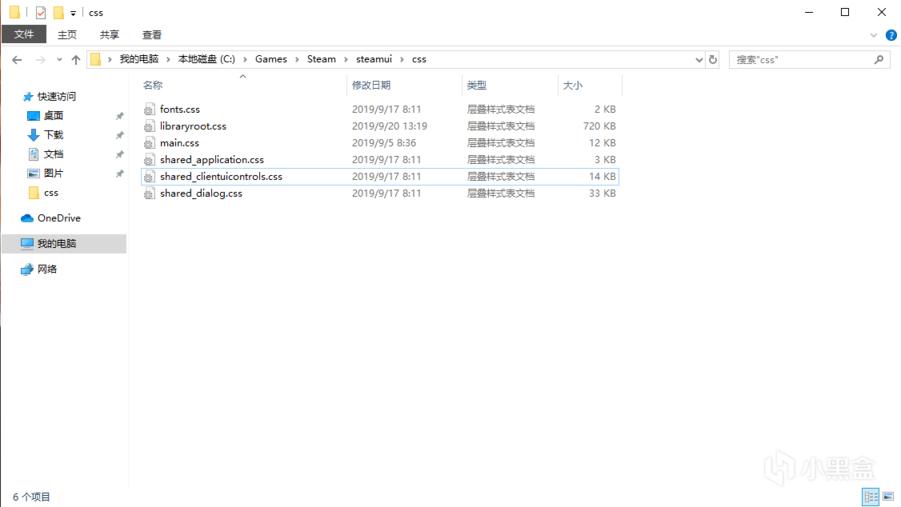This screenshot has width=901, height=507.
Task: Open the 文件 menu tab
Action: [24, 34]
